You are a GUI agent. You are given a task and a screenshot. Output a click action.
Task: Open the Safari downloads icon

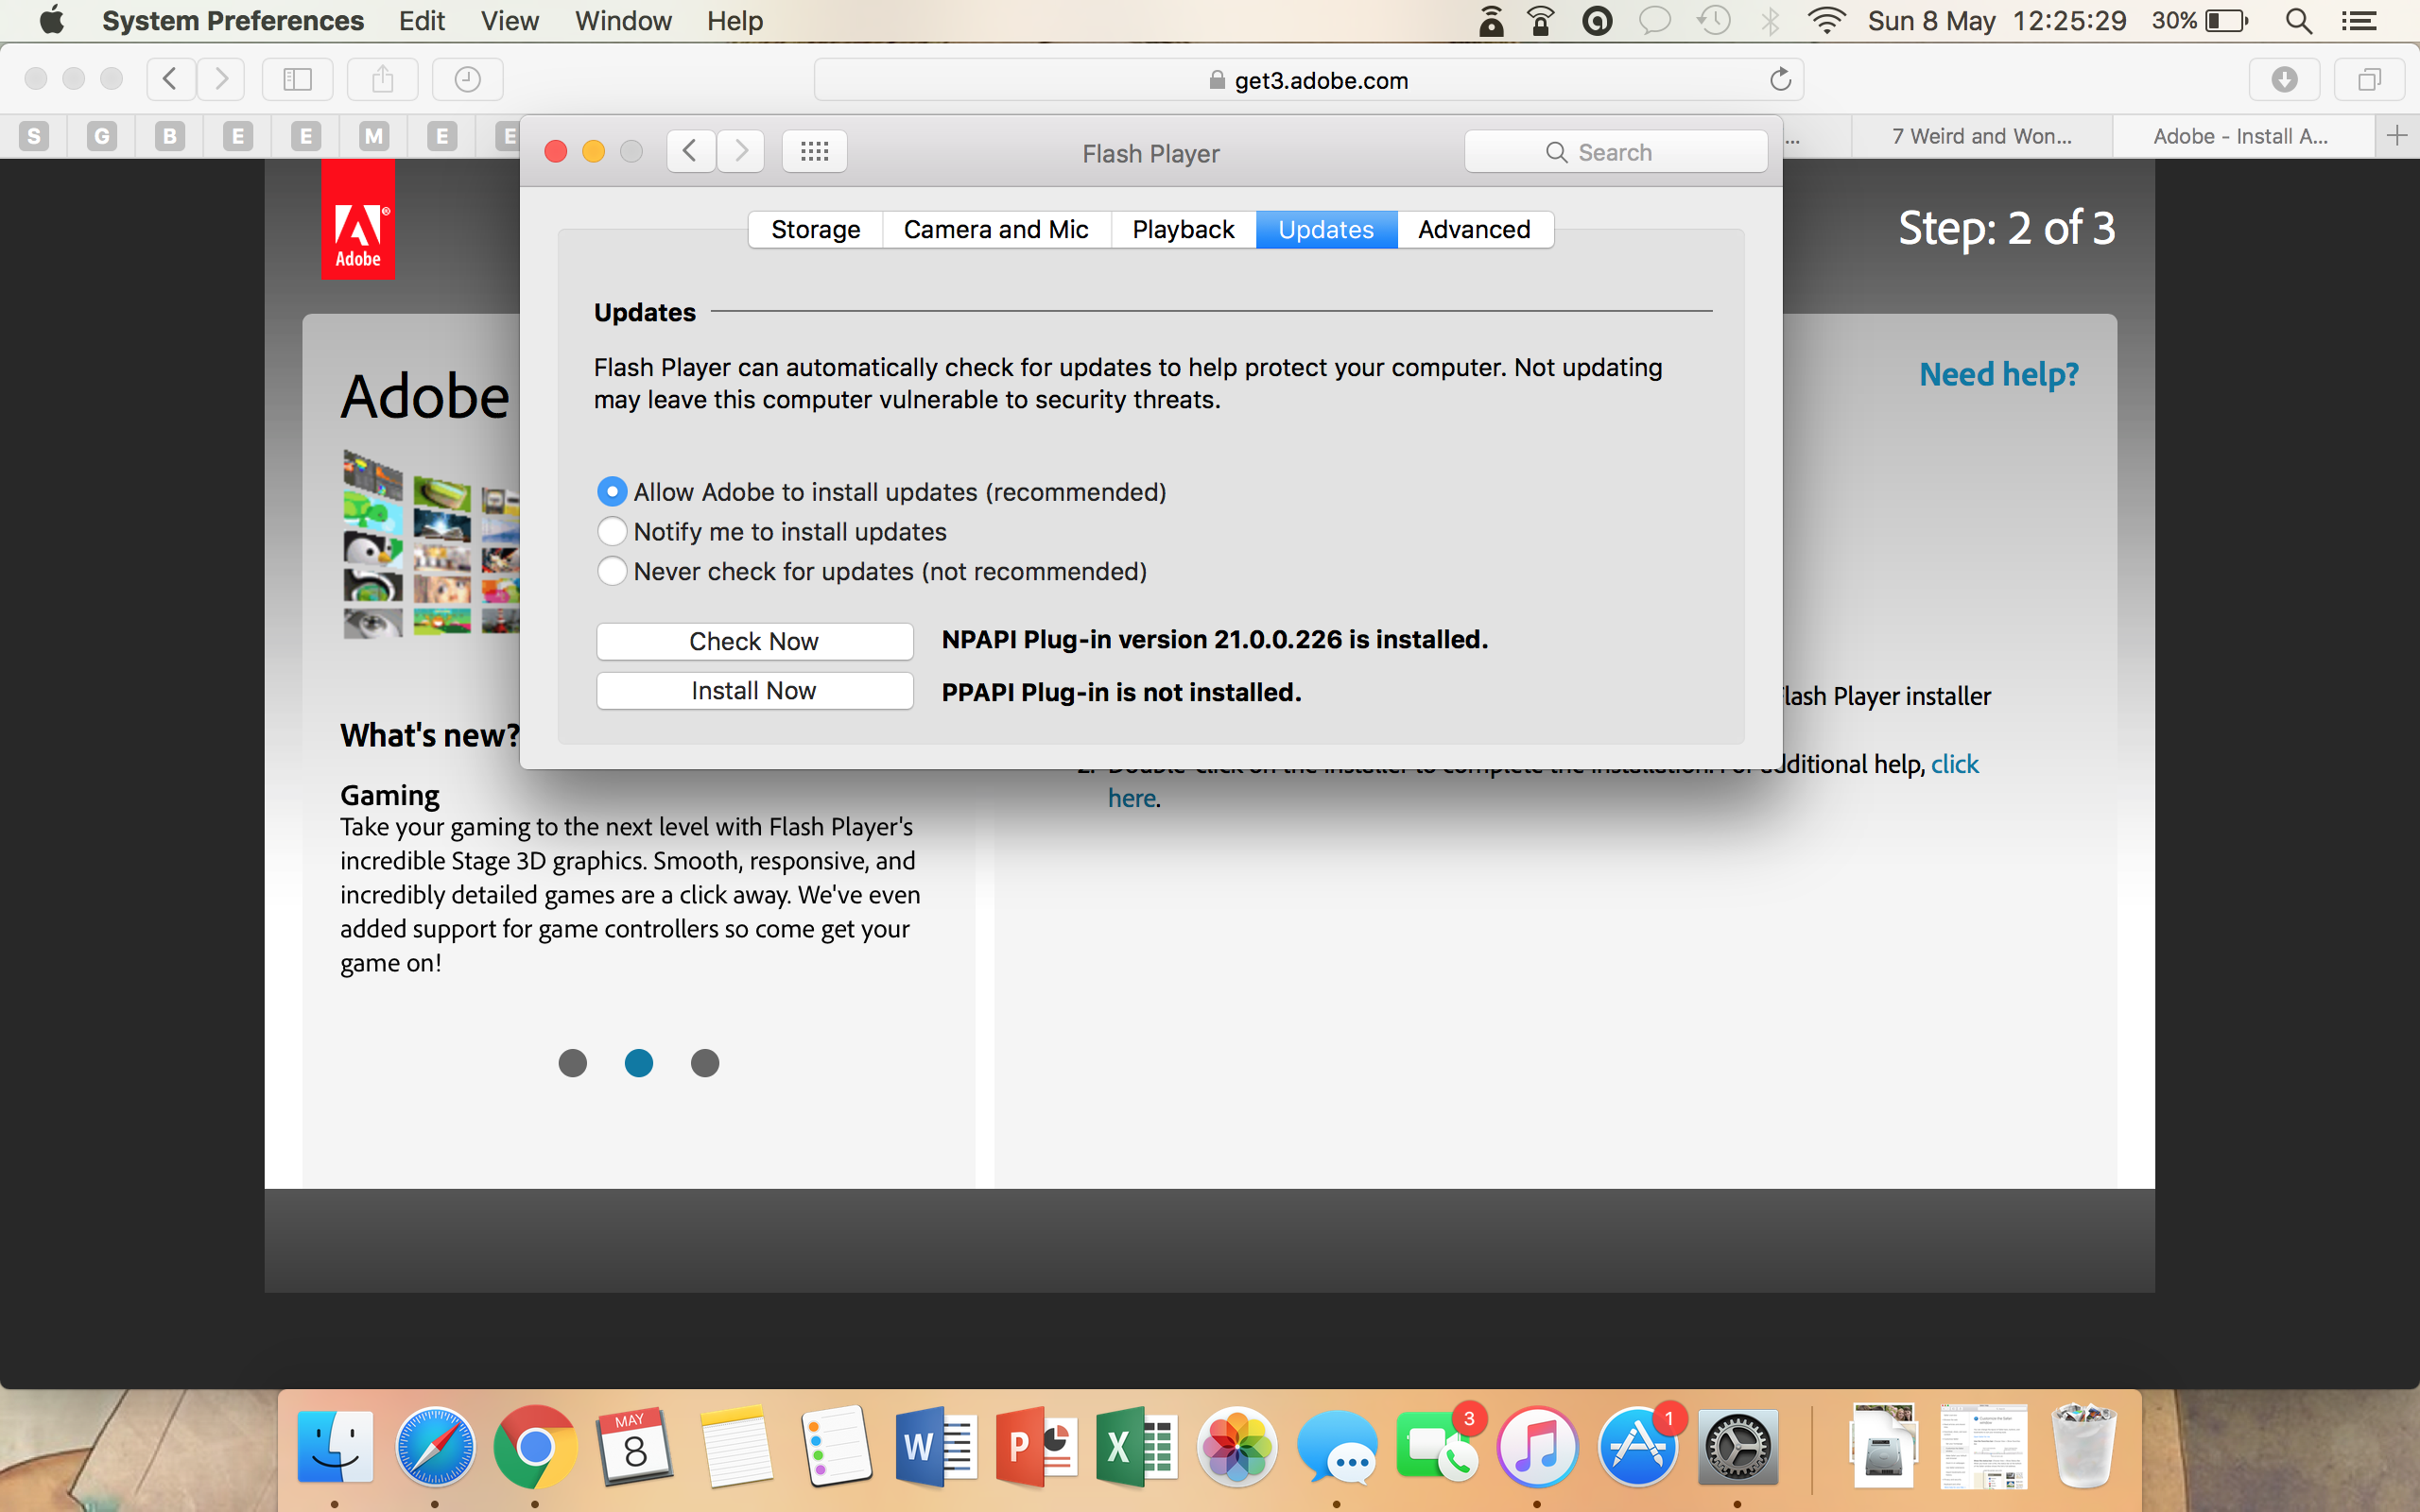(x=2284, y=80)
